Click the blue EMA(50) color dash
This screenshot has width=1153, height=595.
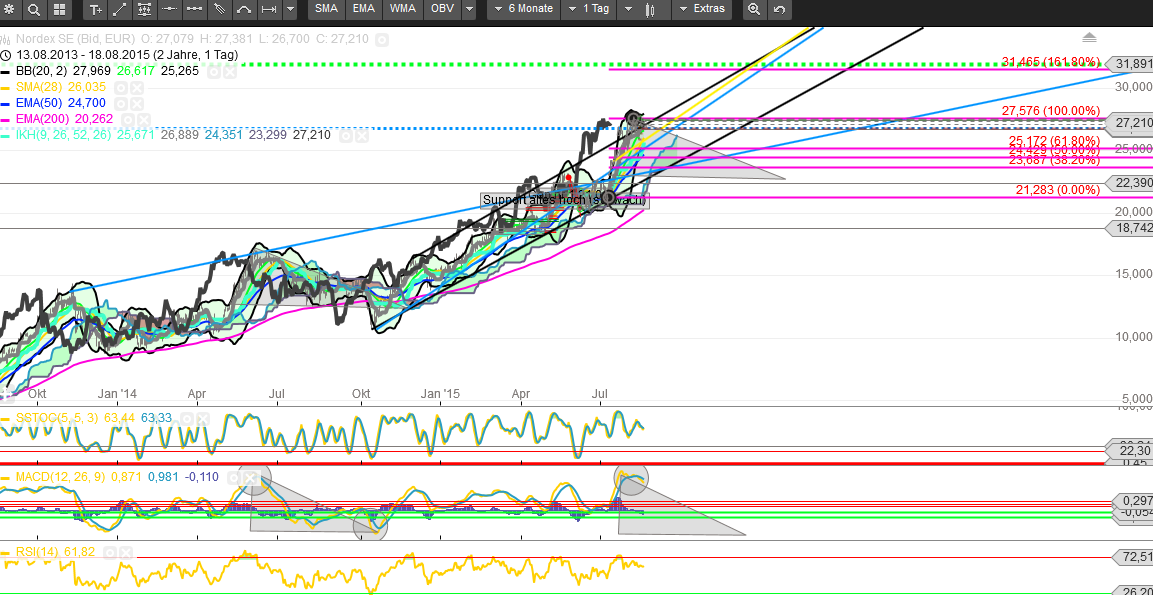pos(6,104)
